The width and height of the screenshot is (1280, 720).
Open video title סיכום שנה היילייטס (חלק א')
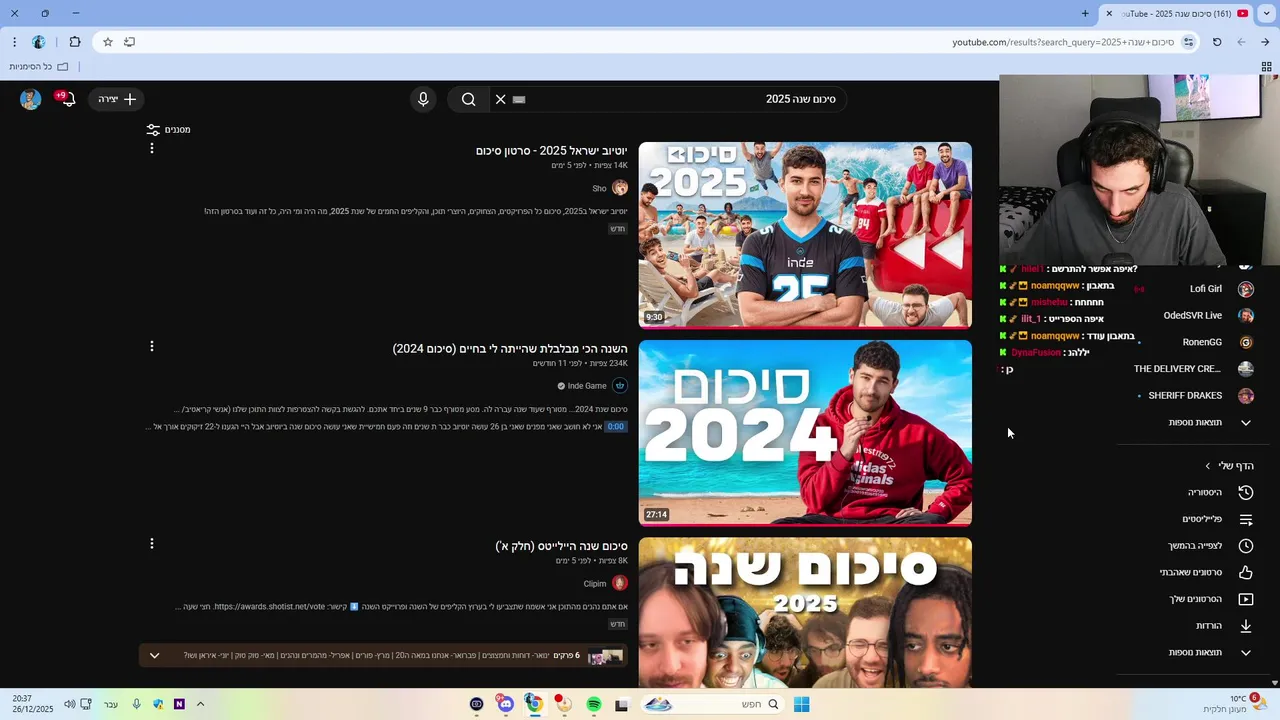coord(561,546)
